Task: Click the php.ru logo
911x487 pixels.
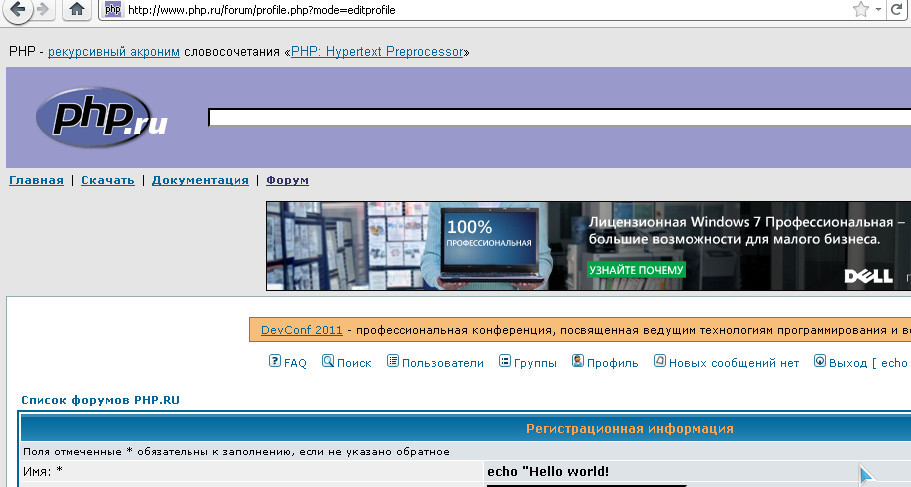Action: tap(102, 117)
